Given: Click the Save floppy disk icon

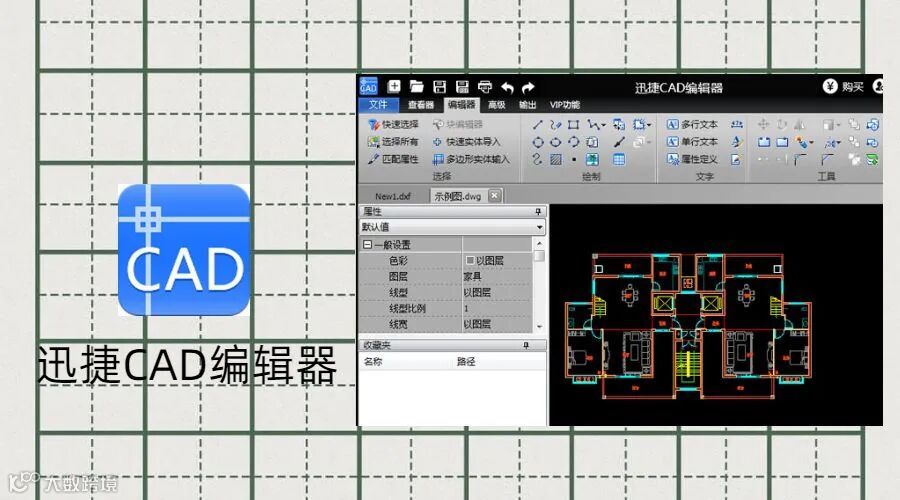Looking at the screenshot, I should tap(440, 87).
